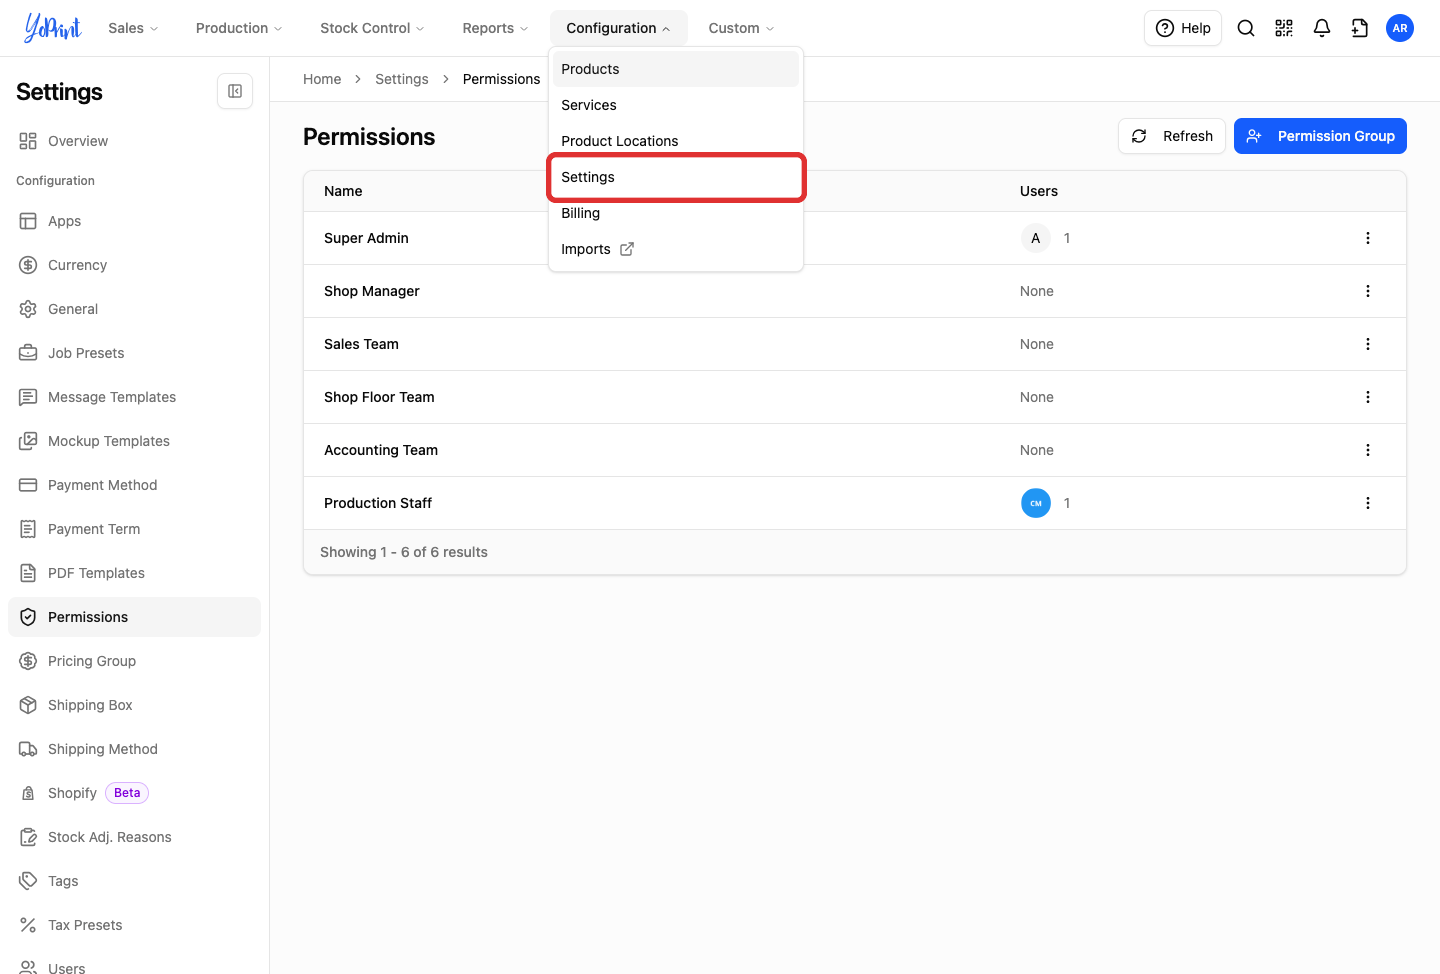Screen dimensions: 1440x974
Task: Collapse the Configuration dropdown menu
Action: click(618, 28)
